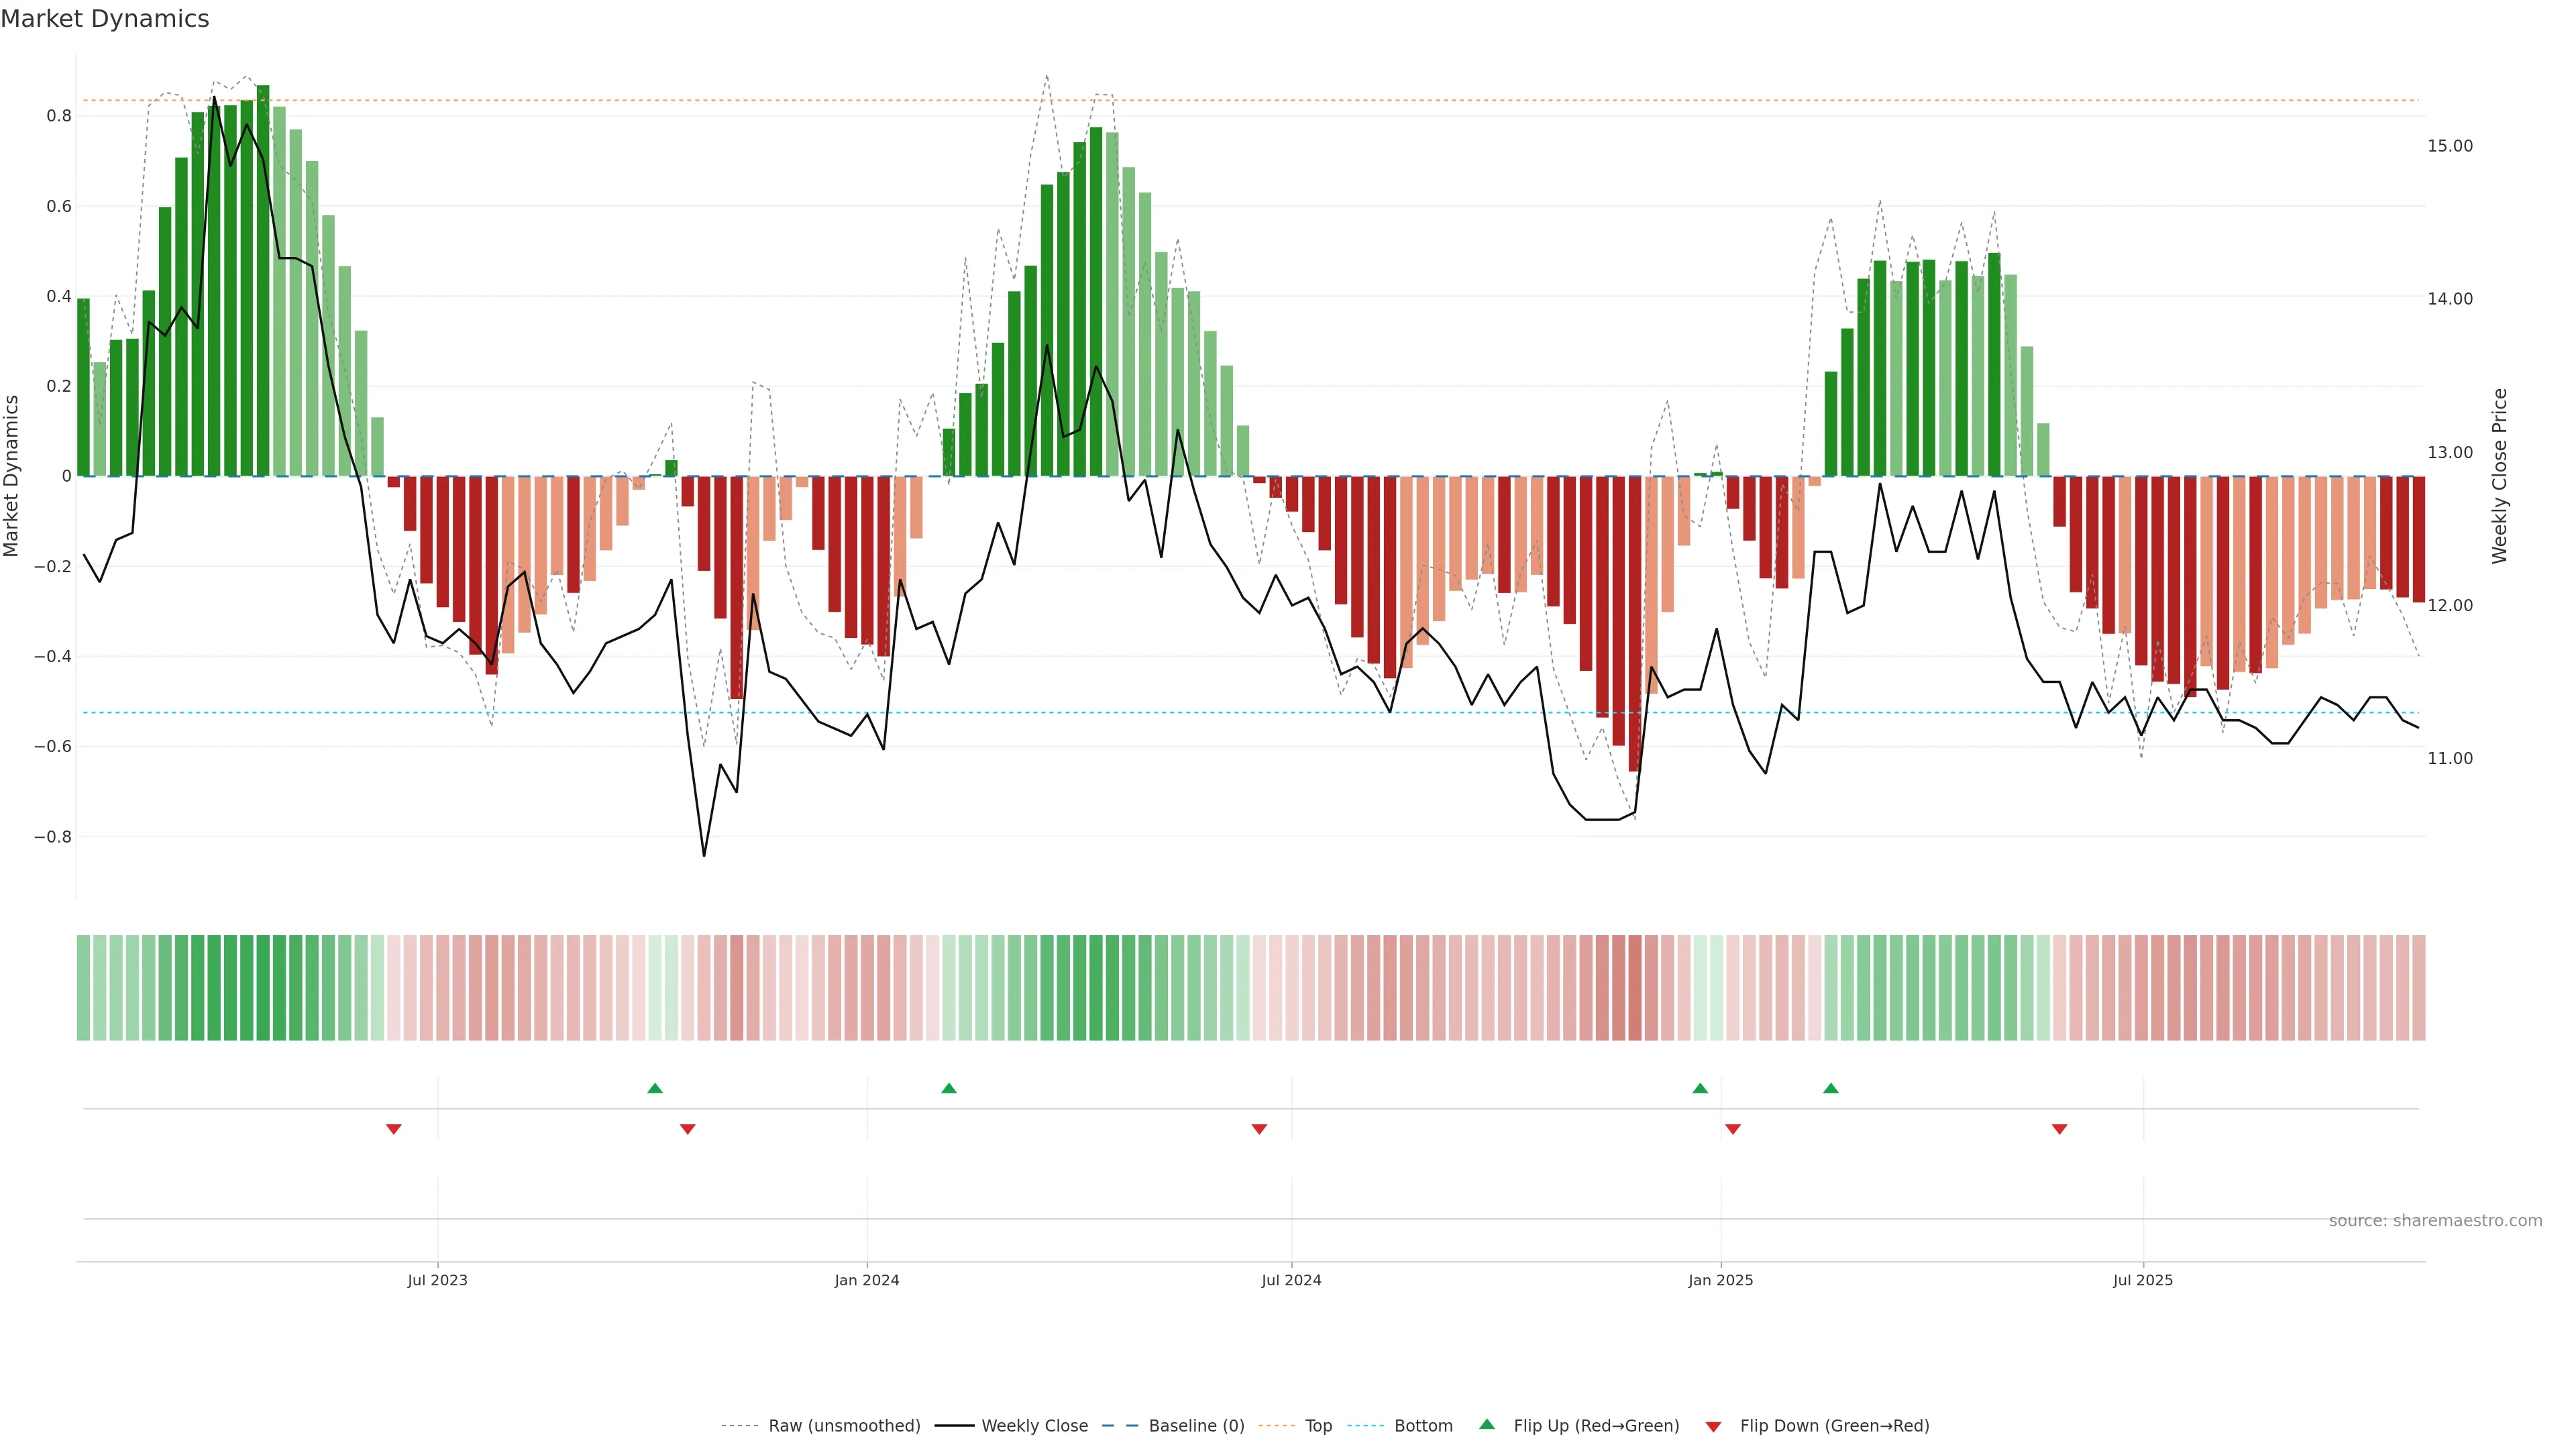Click the Jul 2025 x-axis label
This screenshot has width=2576, height=1449.
click(2142, 1280)
